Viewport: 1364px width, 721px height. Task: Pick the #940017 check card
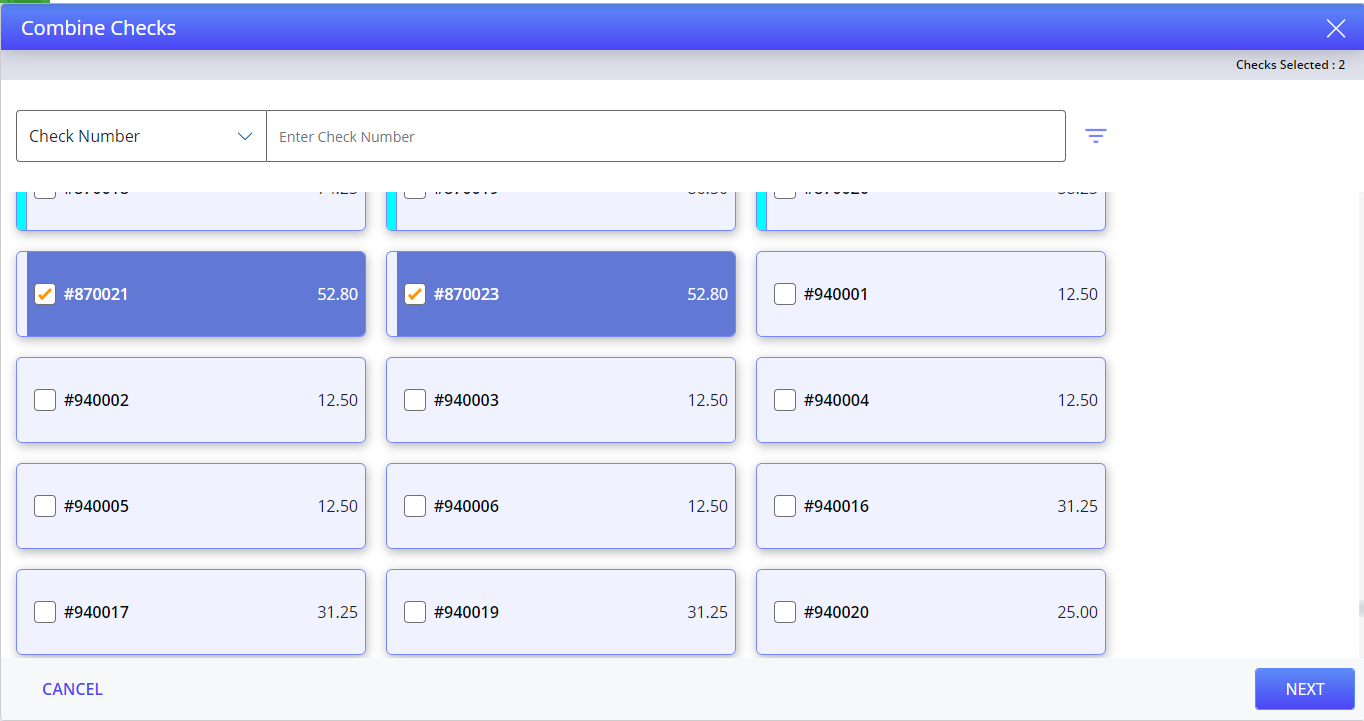coord(191,612)
